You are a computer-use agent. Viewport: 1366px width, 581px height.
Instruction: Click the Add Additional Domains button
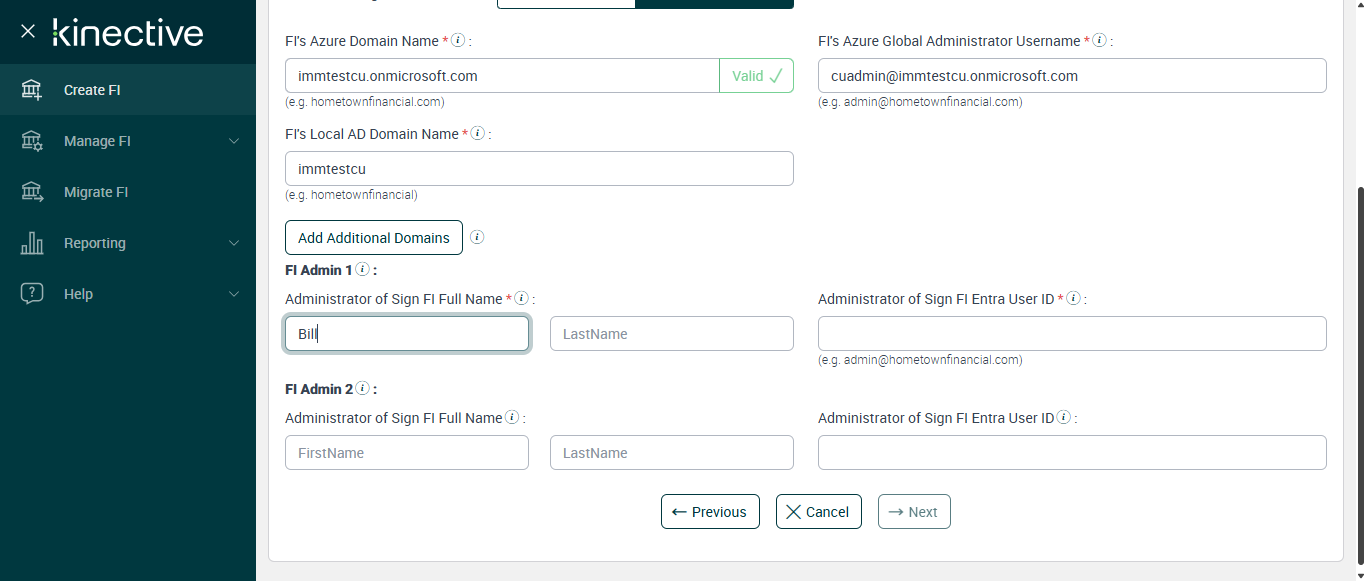coord(374,238)
